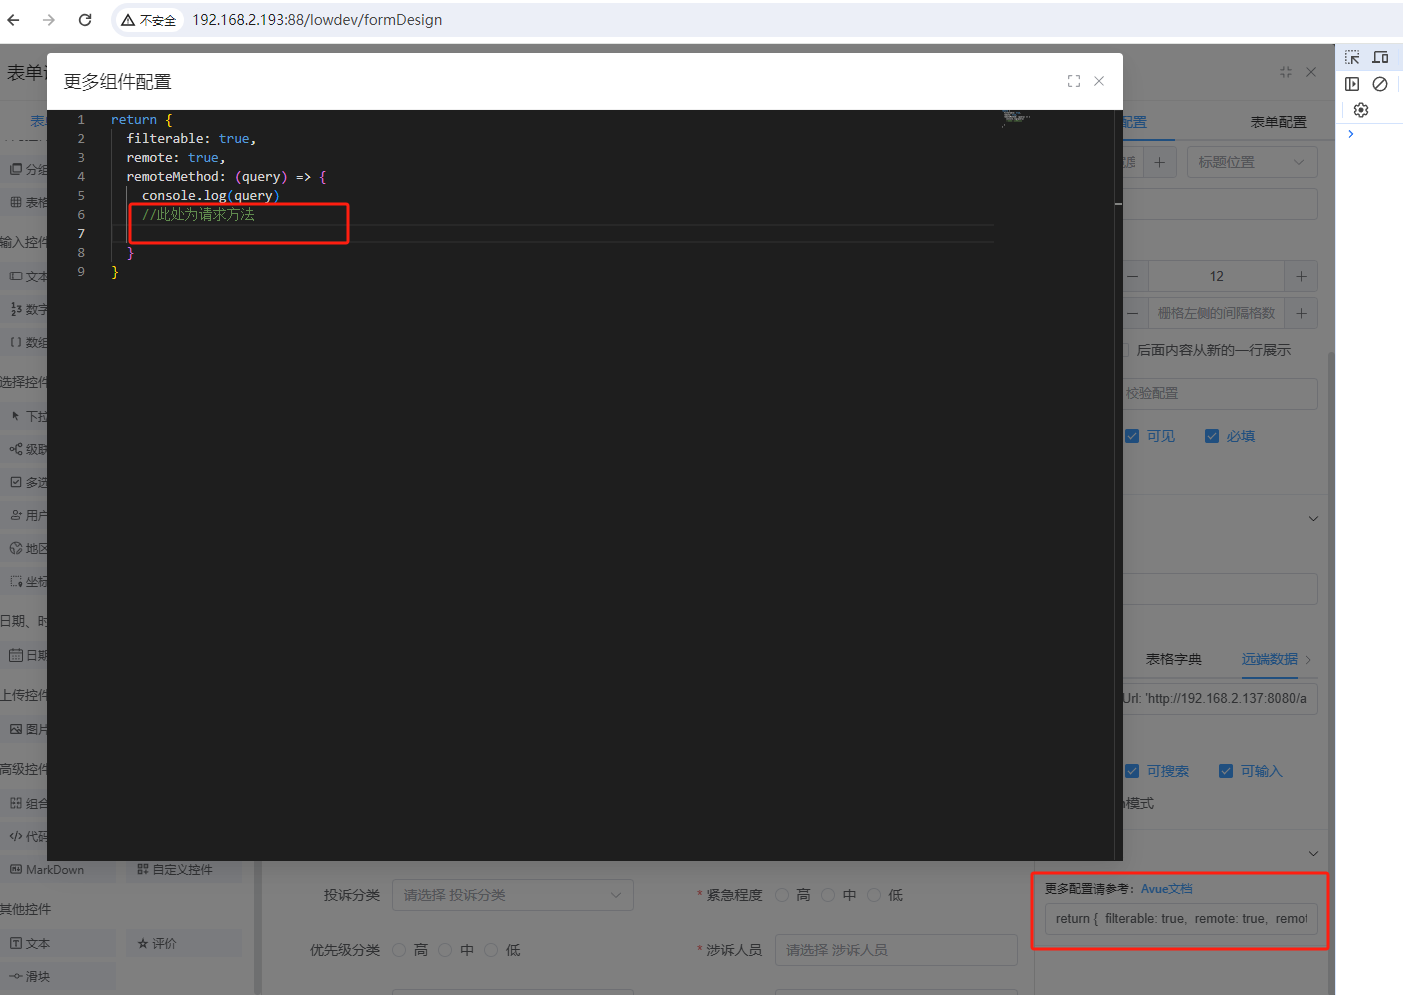Screen dimensions: 1403x995
Task: Switch to the 表格字典 tab
Action: coord(1174,660)
